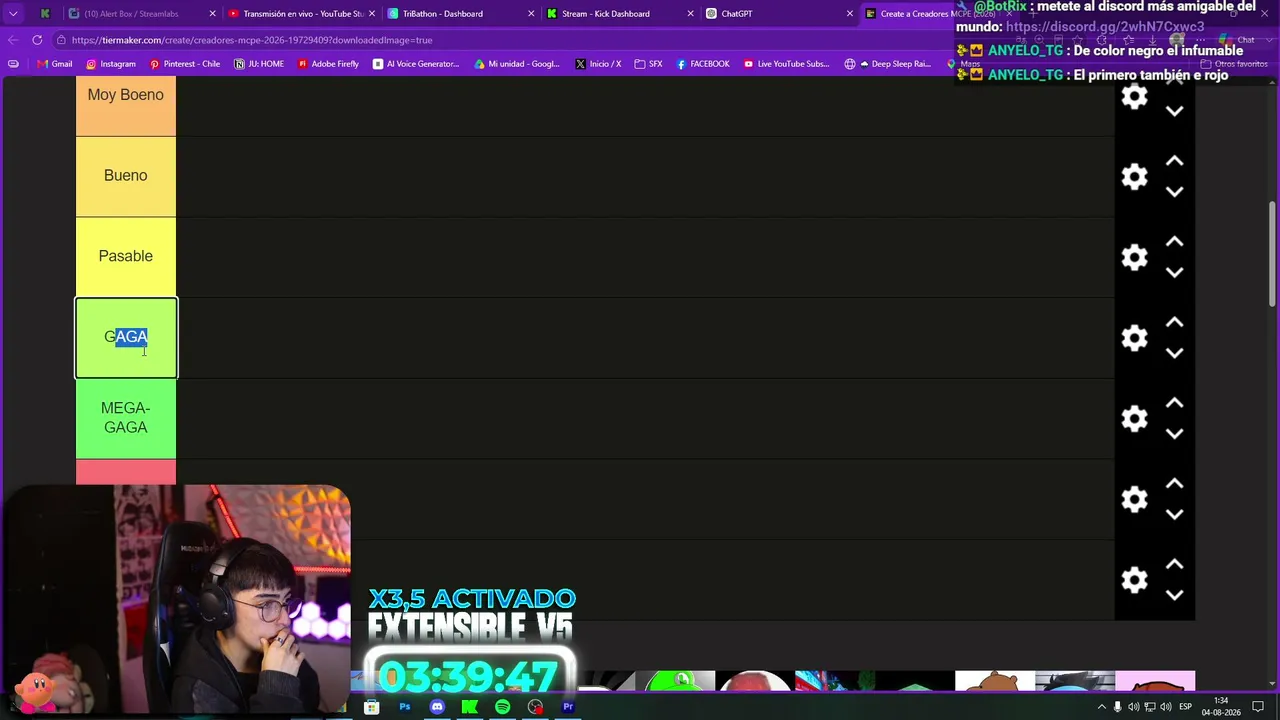Open the taskbar clock and calendar

(1221, 707)
